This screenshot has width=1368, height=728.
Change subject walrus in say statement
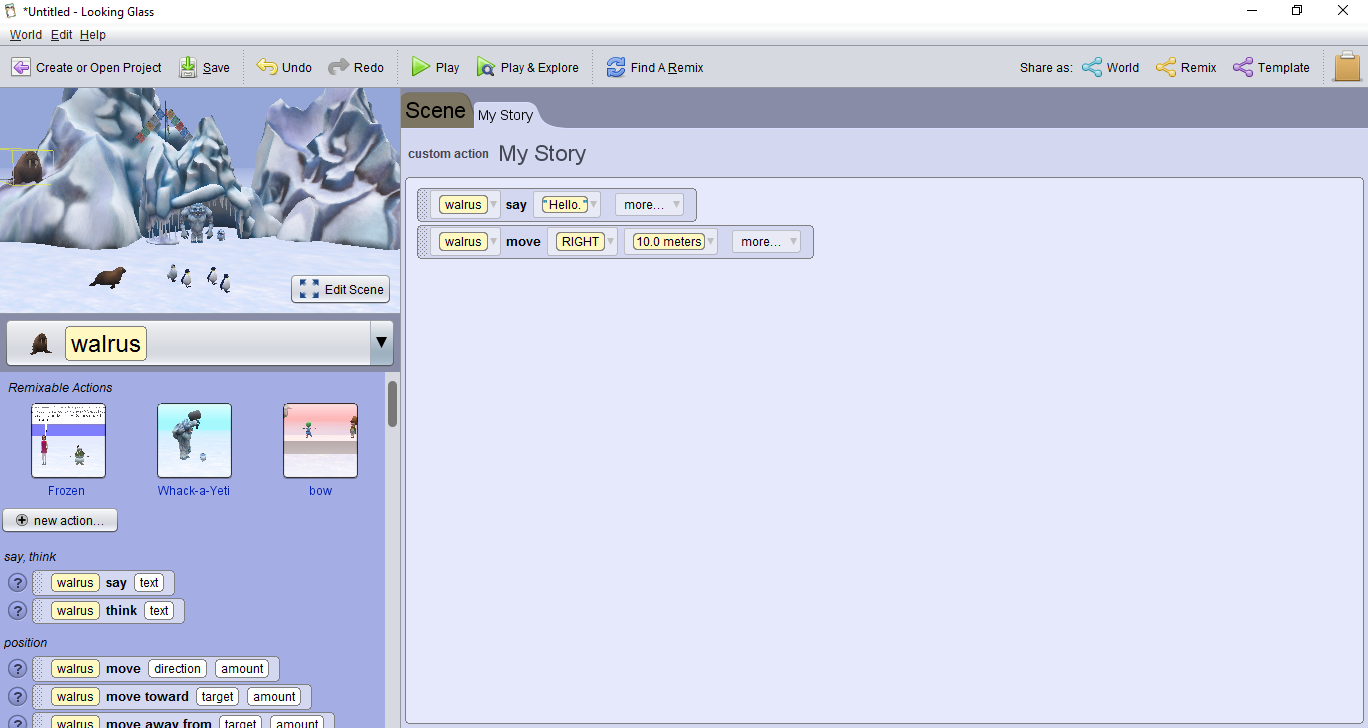point(468,205)
